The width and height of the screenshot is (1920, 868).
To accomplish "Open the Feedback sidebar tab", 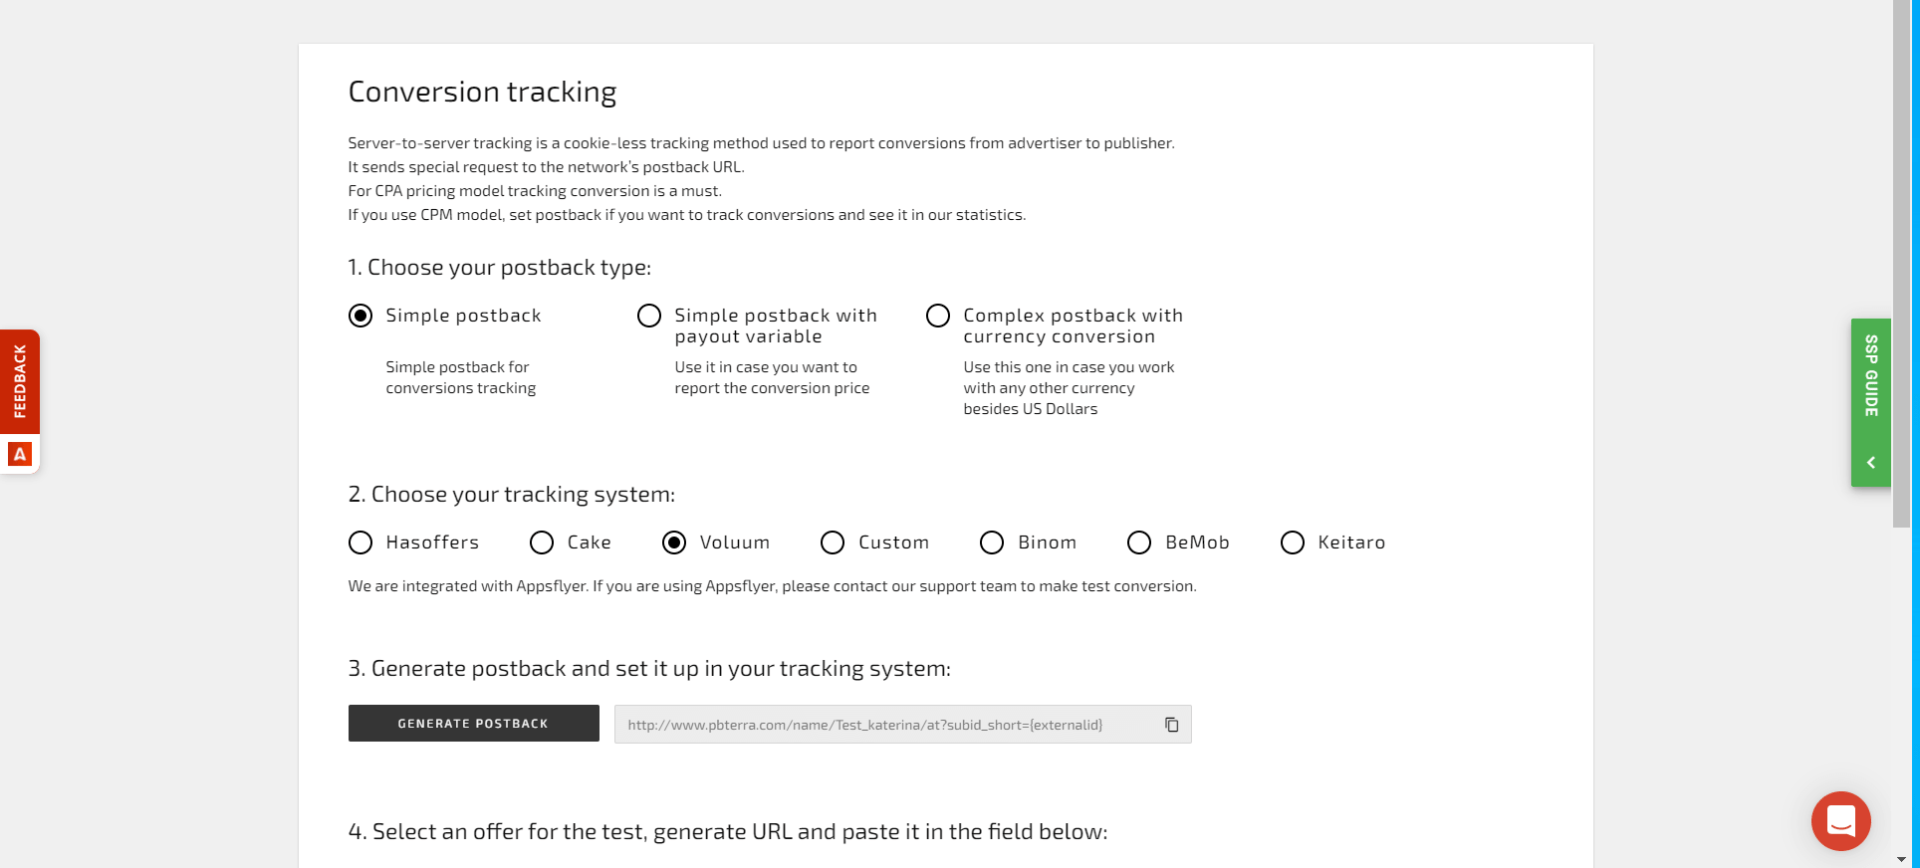I will click(19, 380).
